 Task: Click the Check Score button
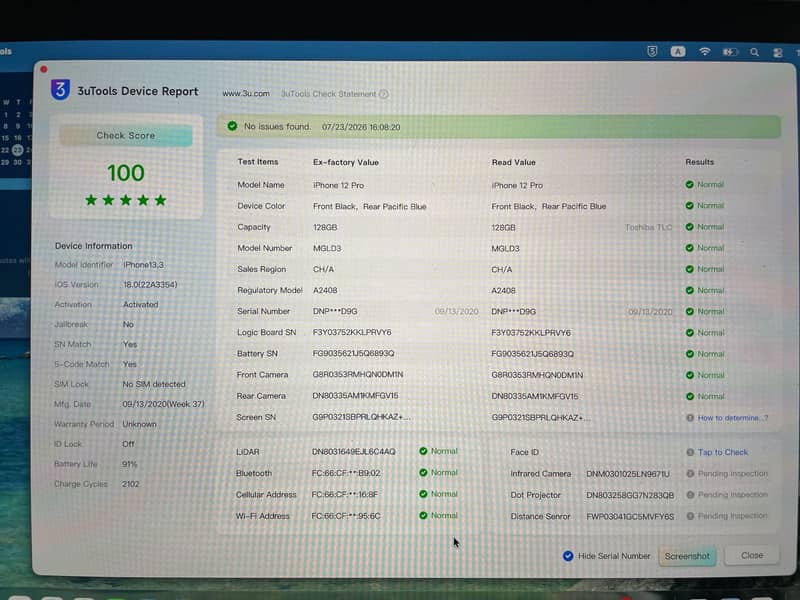coord(126,135)
